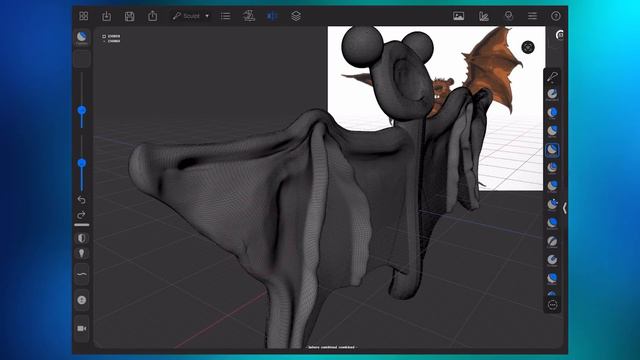The height and width of the screenshot is (360, 640).
Task: Open the help question mark icon
Action: (556, 16)
